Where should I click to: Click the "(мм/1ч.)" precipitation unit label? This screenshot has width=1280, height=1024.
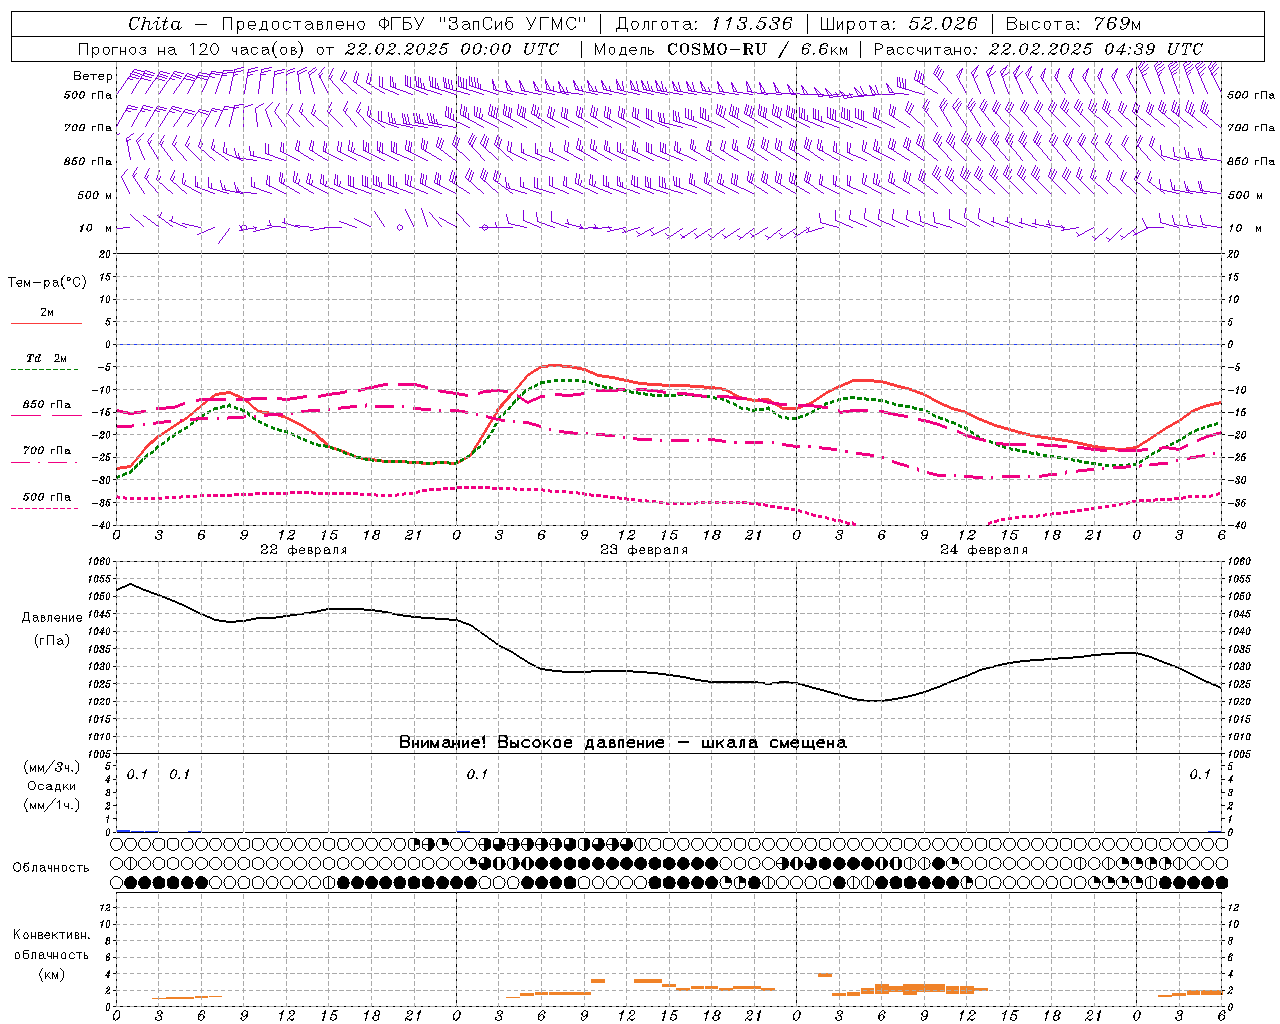coord(51,805)
